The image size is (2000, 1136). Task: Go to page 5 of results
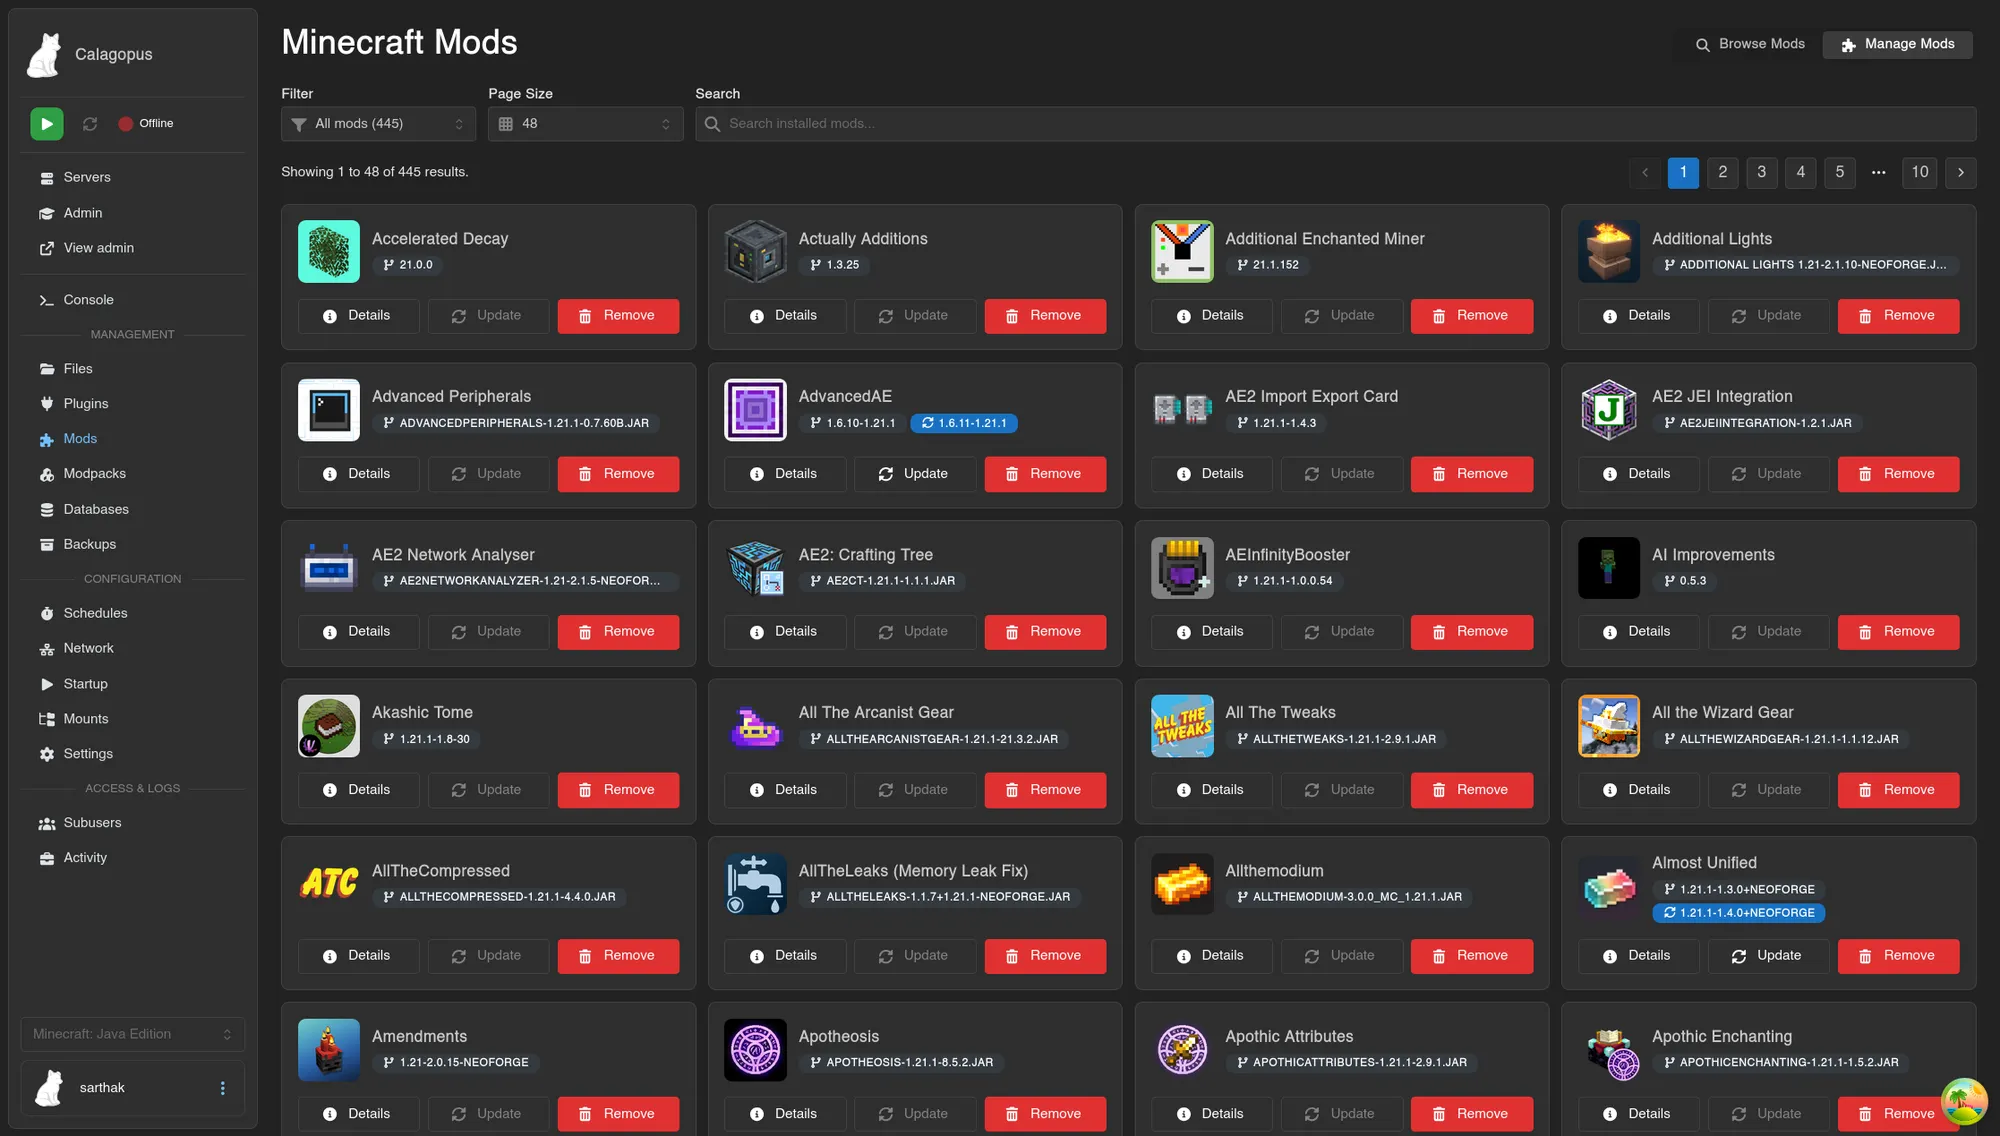[1840, 172]
